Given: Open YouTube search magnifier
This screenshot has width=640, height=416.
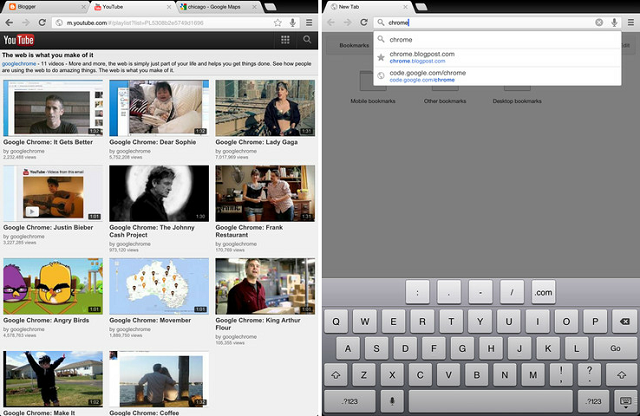Looking at the screenshot, I should coord(307,40).
